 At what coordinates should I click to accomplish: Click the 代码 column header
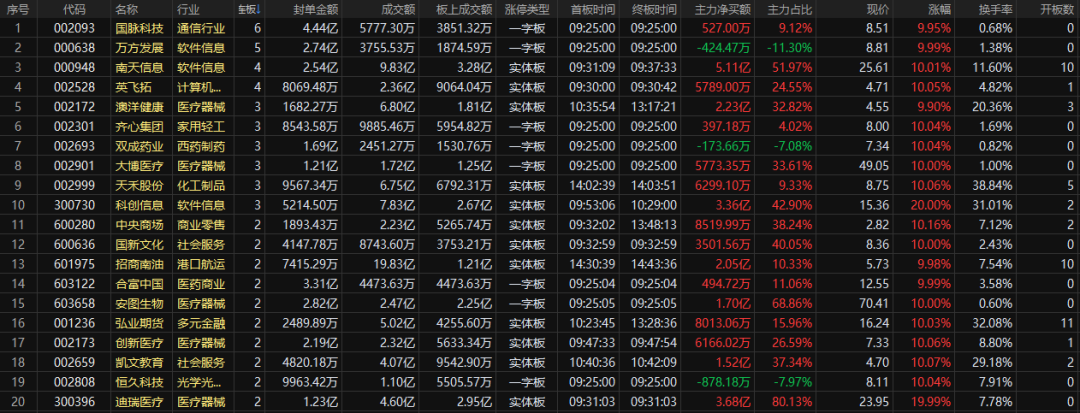point(74,10)
